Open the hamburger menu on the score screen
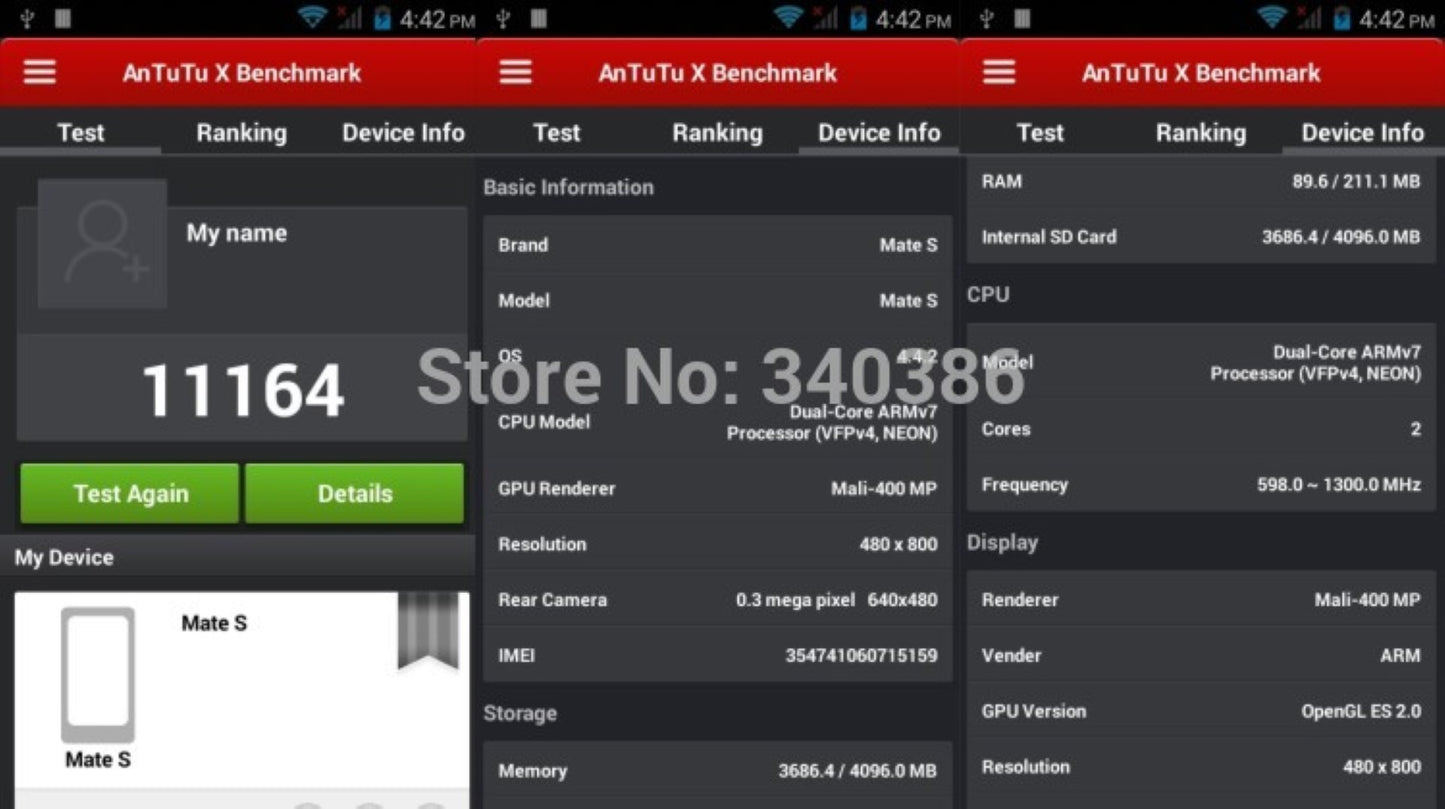1445x809 pixels. pyautogui.click(x=39, y=72)
